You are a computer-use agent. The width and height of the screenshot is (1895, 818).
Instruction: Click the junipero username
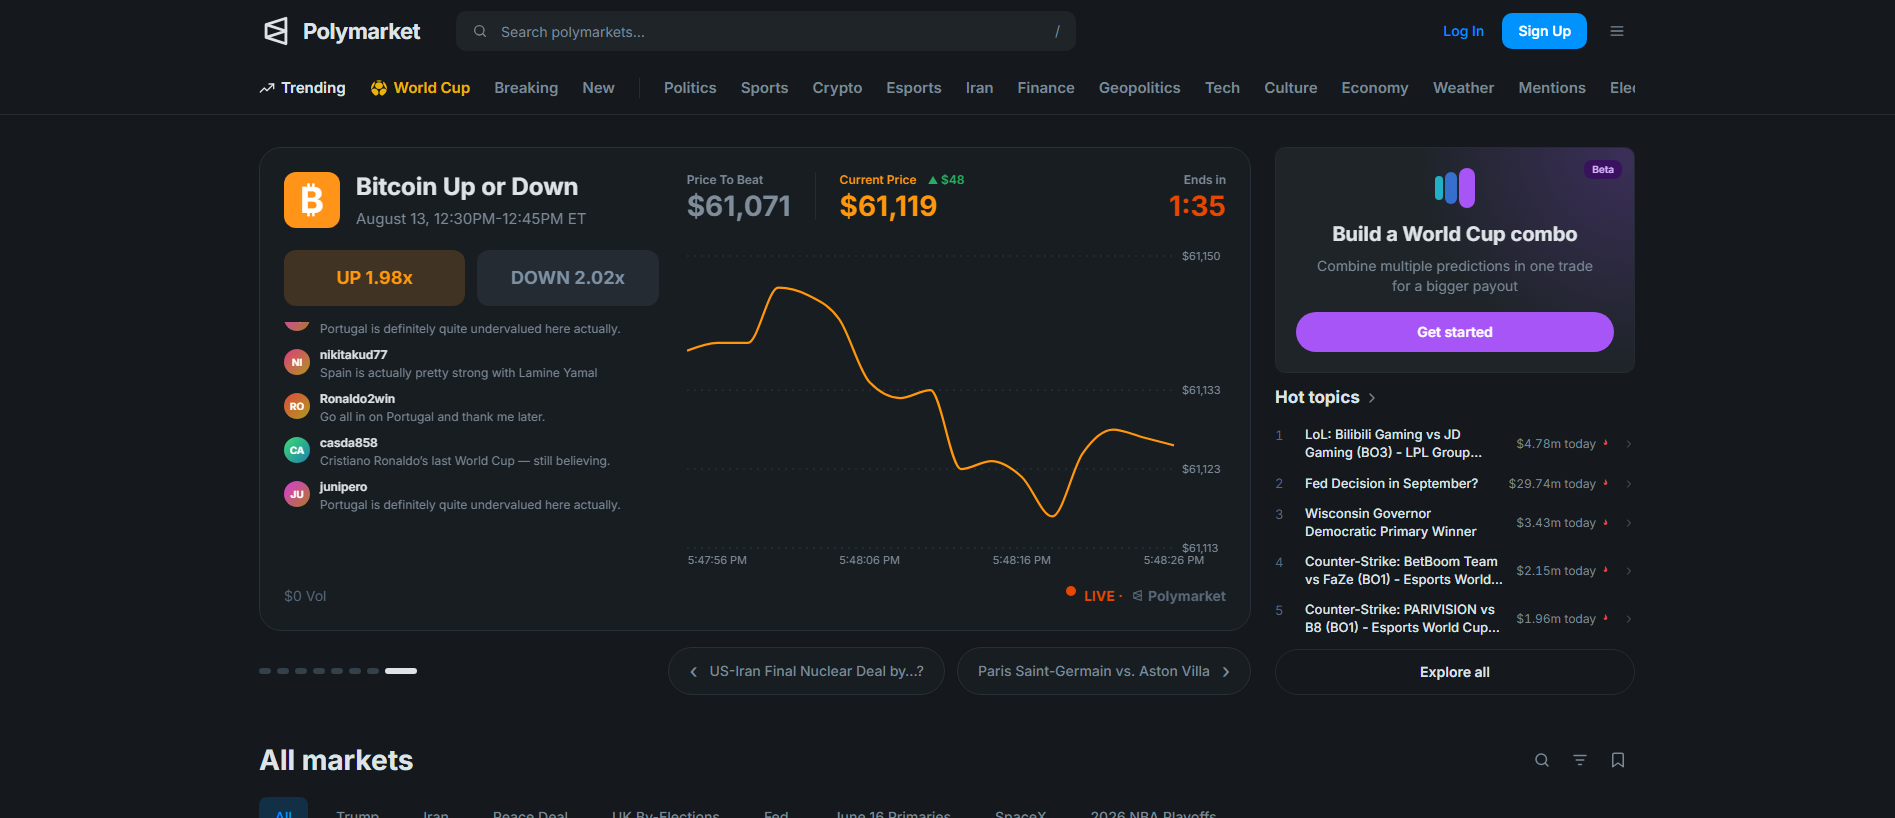click(343, 487)
